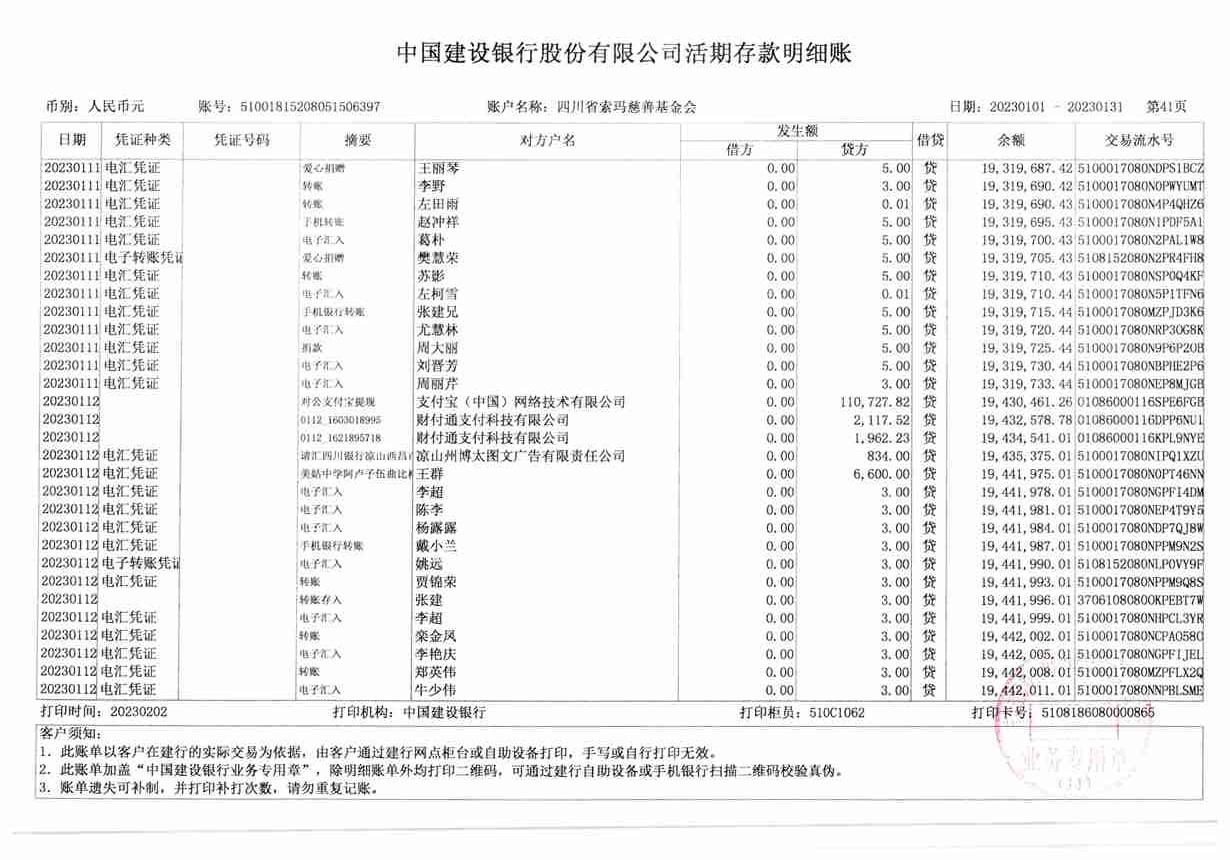Click the print branch 打印机构: 中国建设银行

pyautogui.click(x=409, y=713)
